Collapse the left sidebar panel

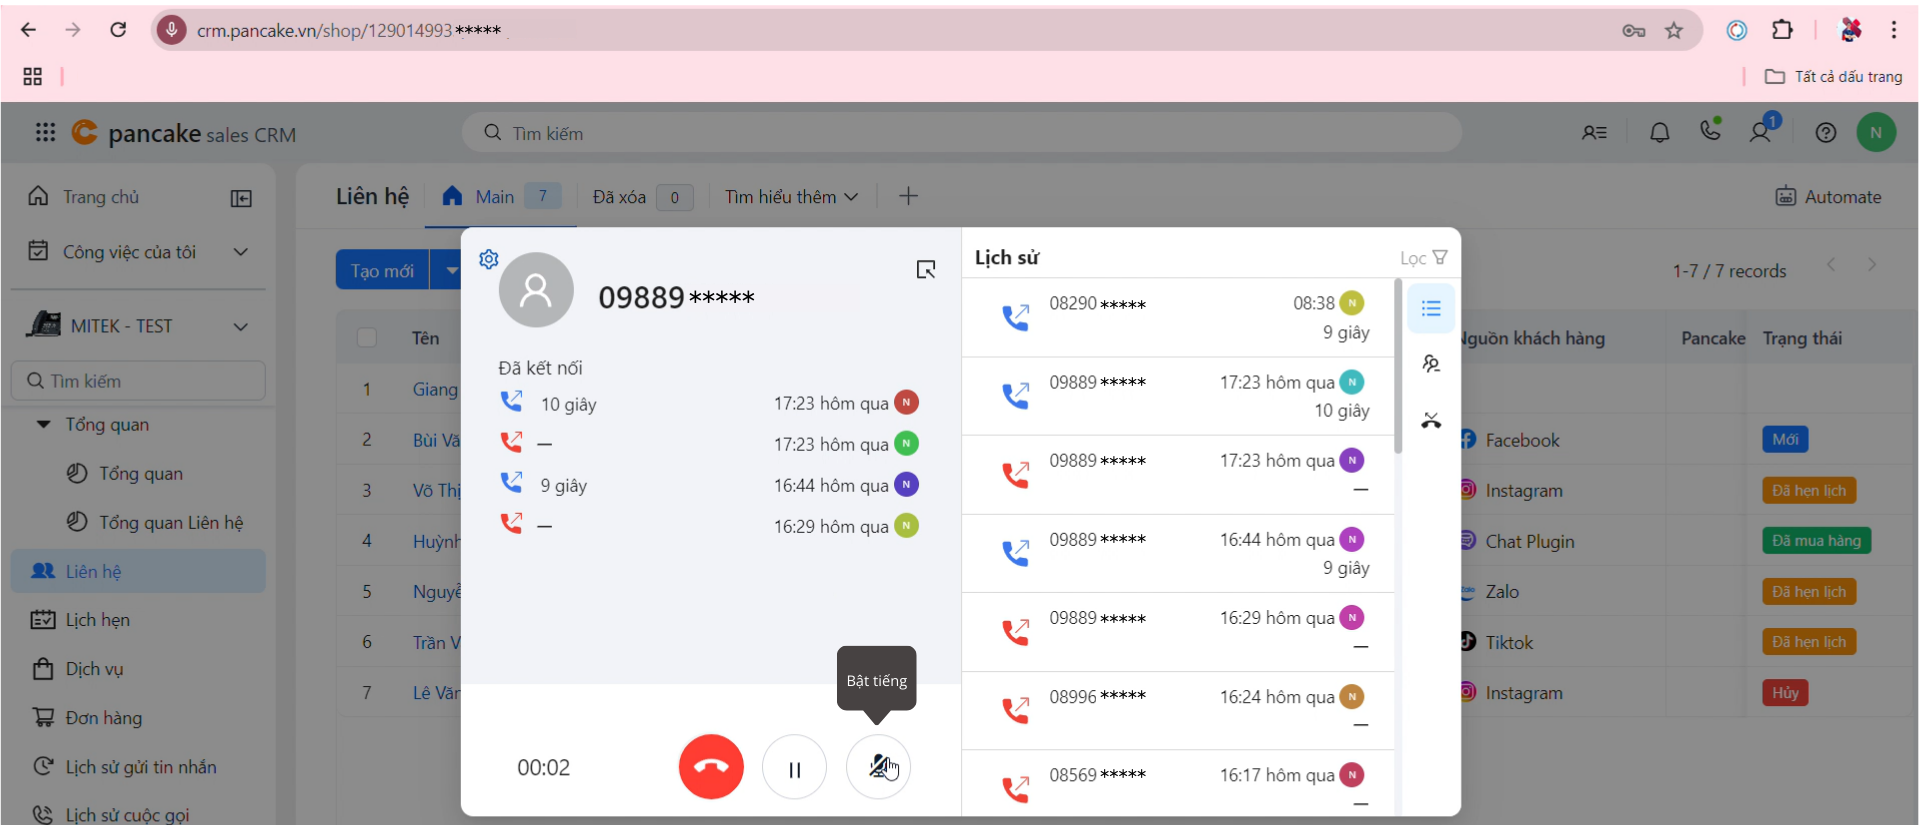click(x=241, y=198)
